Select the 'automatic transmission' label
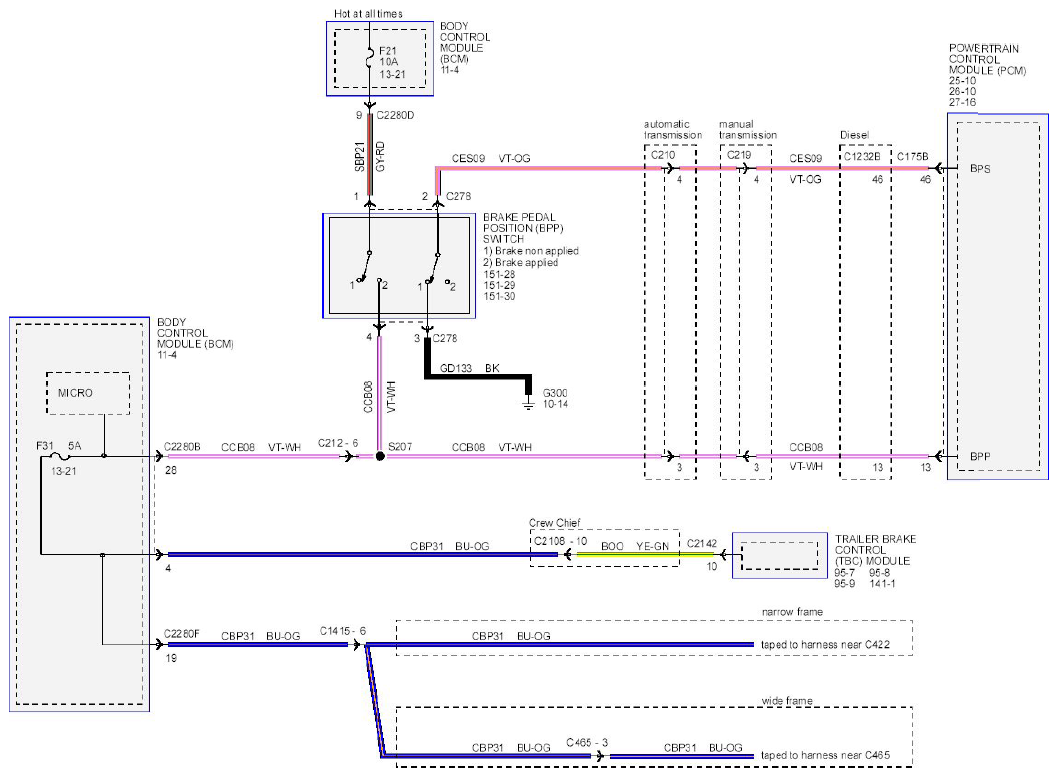Screen dimensions: 1058x777 (x=673, y=130)
